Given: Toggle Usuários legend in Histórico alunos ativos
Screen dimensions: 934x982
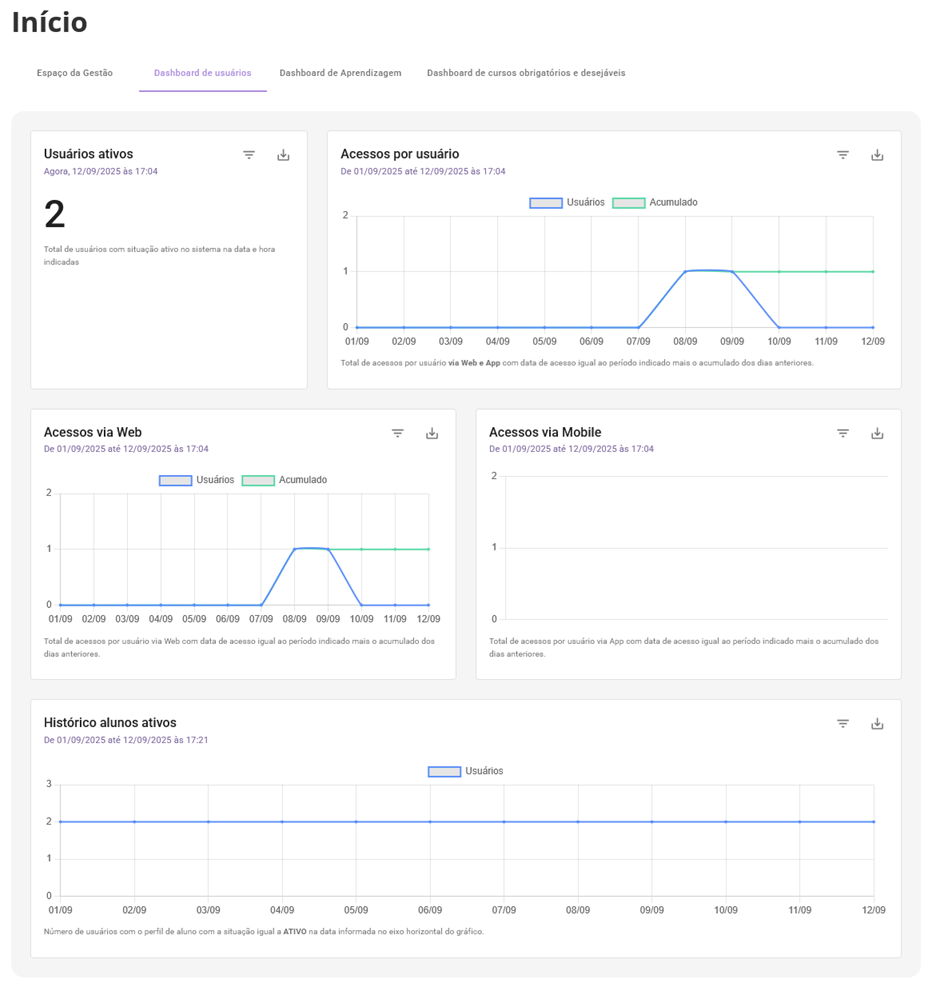Looking at the screenshot, I should click(x=466, y=772).
